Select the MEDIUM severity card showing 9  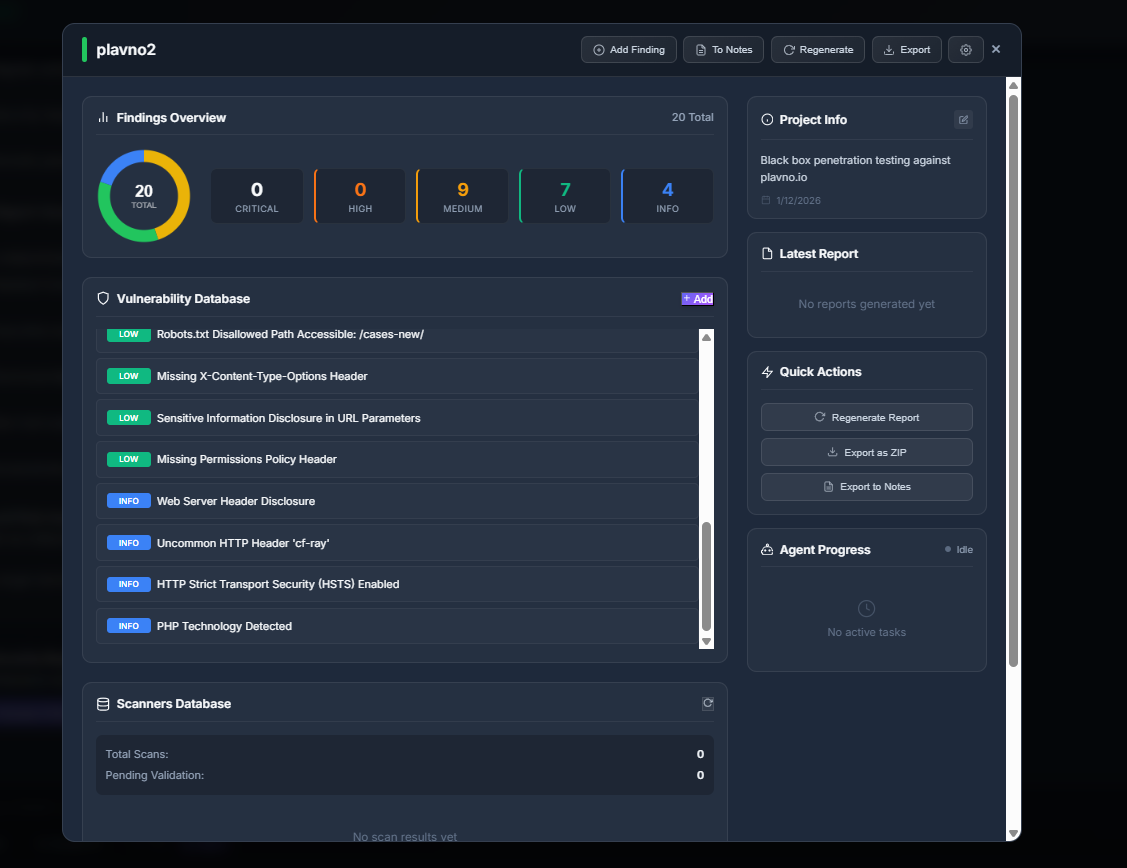tap(462, 195)
